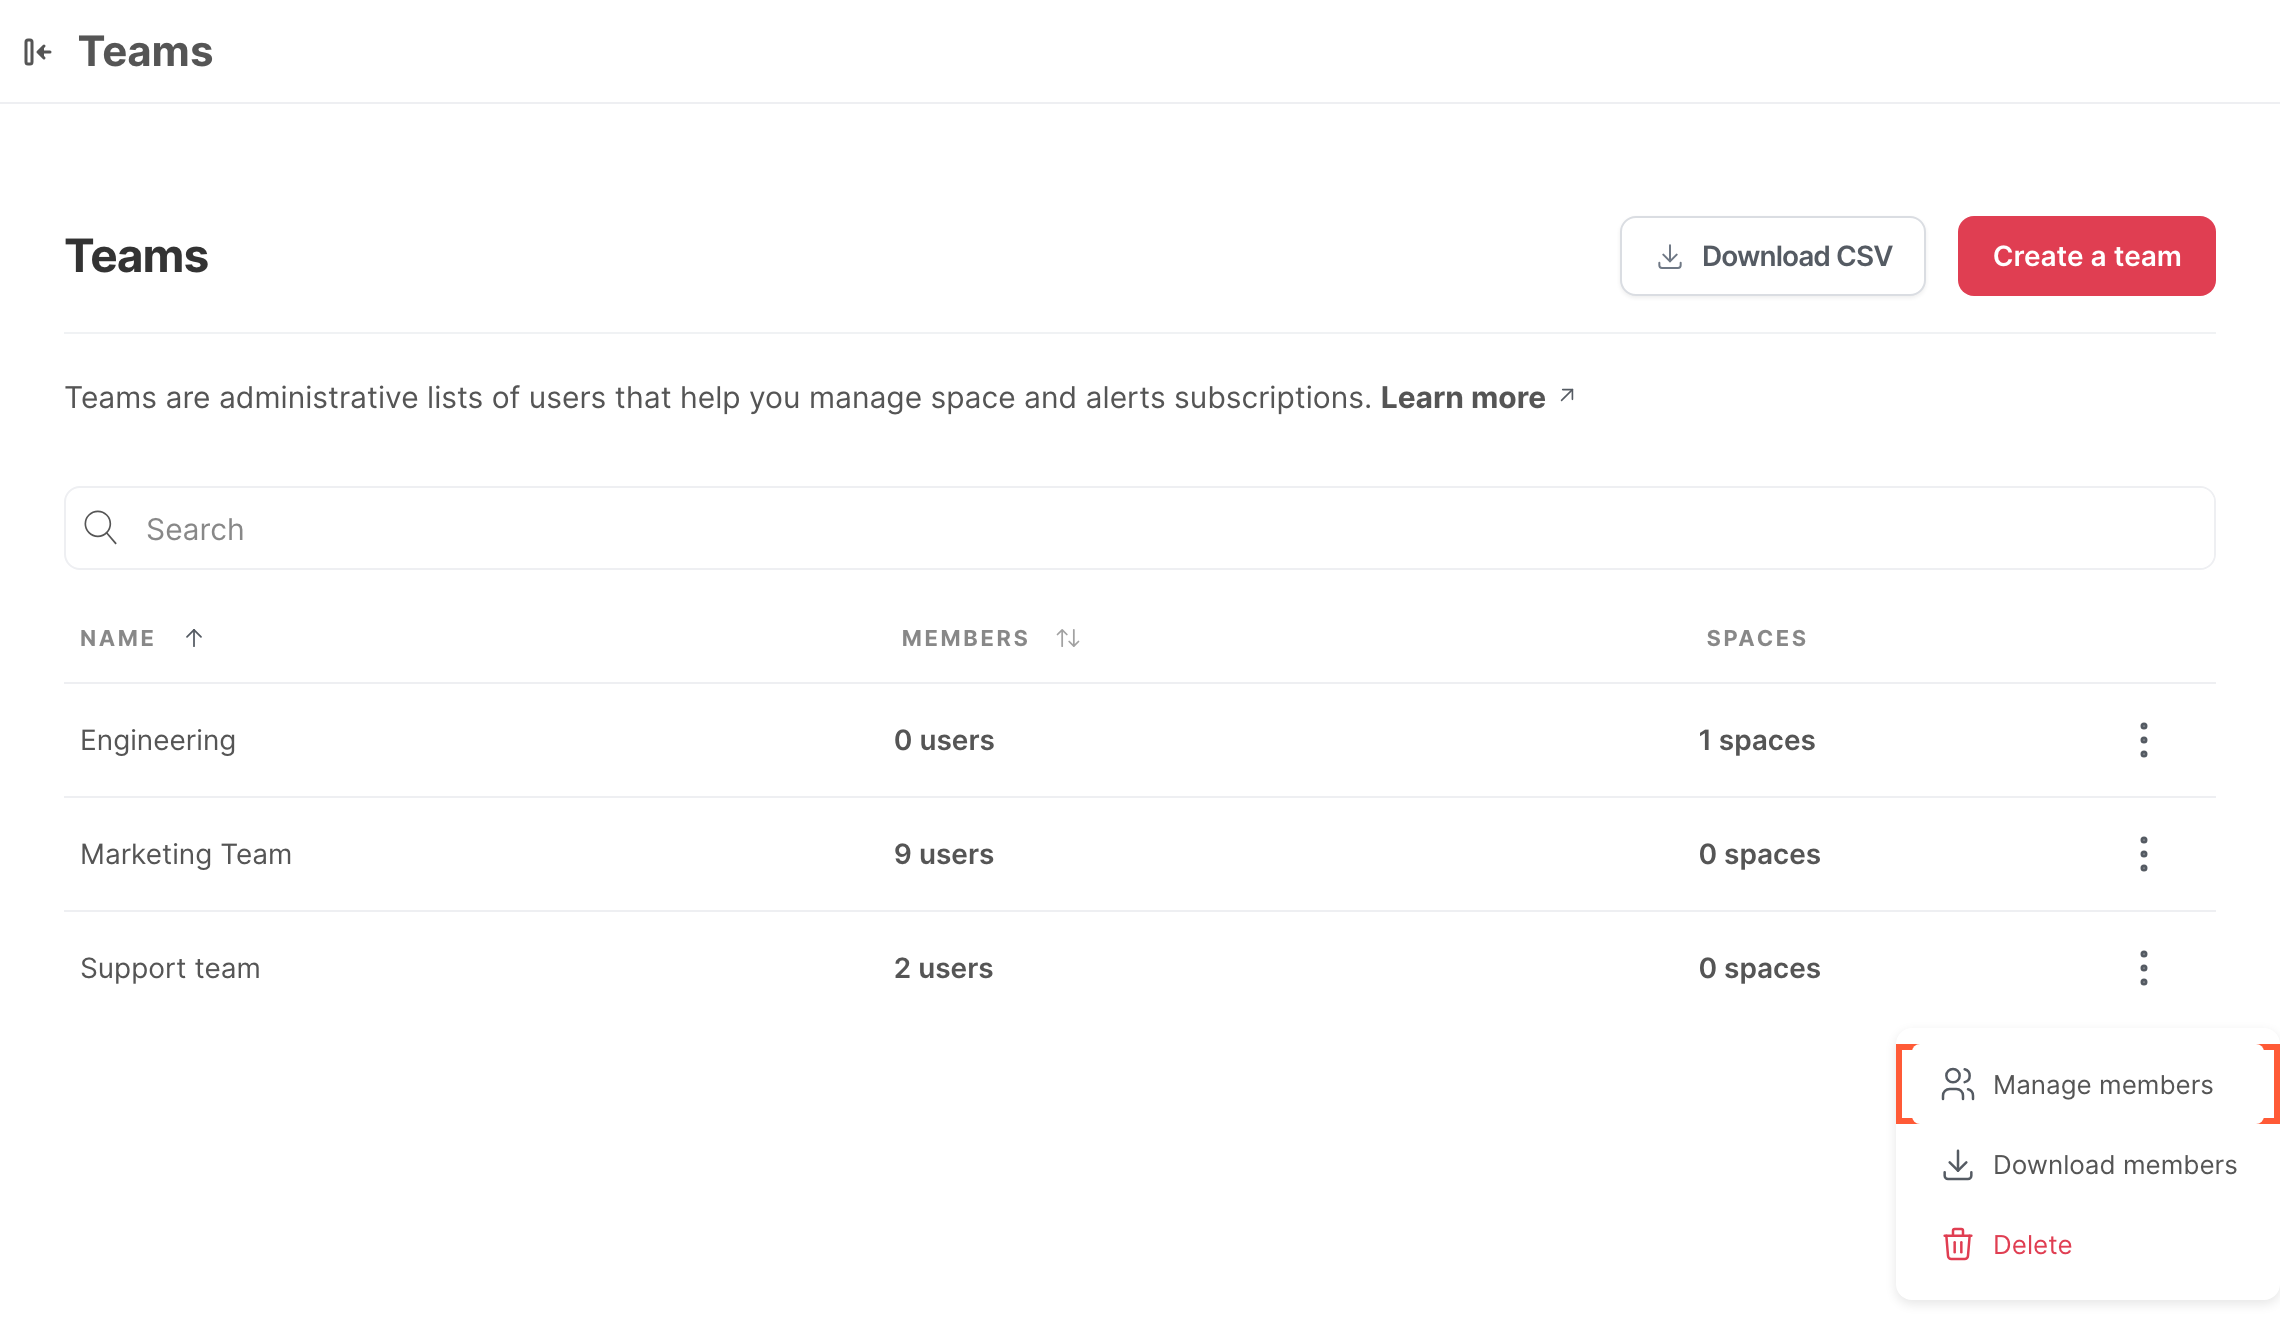The image size is (2280, 1332).
Task: Click the '0 users' cell for Engineering
Action: click(x=944, y=740)
